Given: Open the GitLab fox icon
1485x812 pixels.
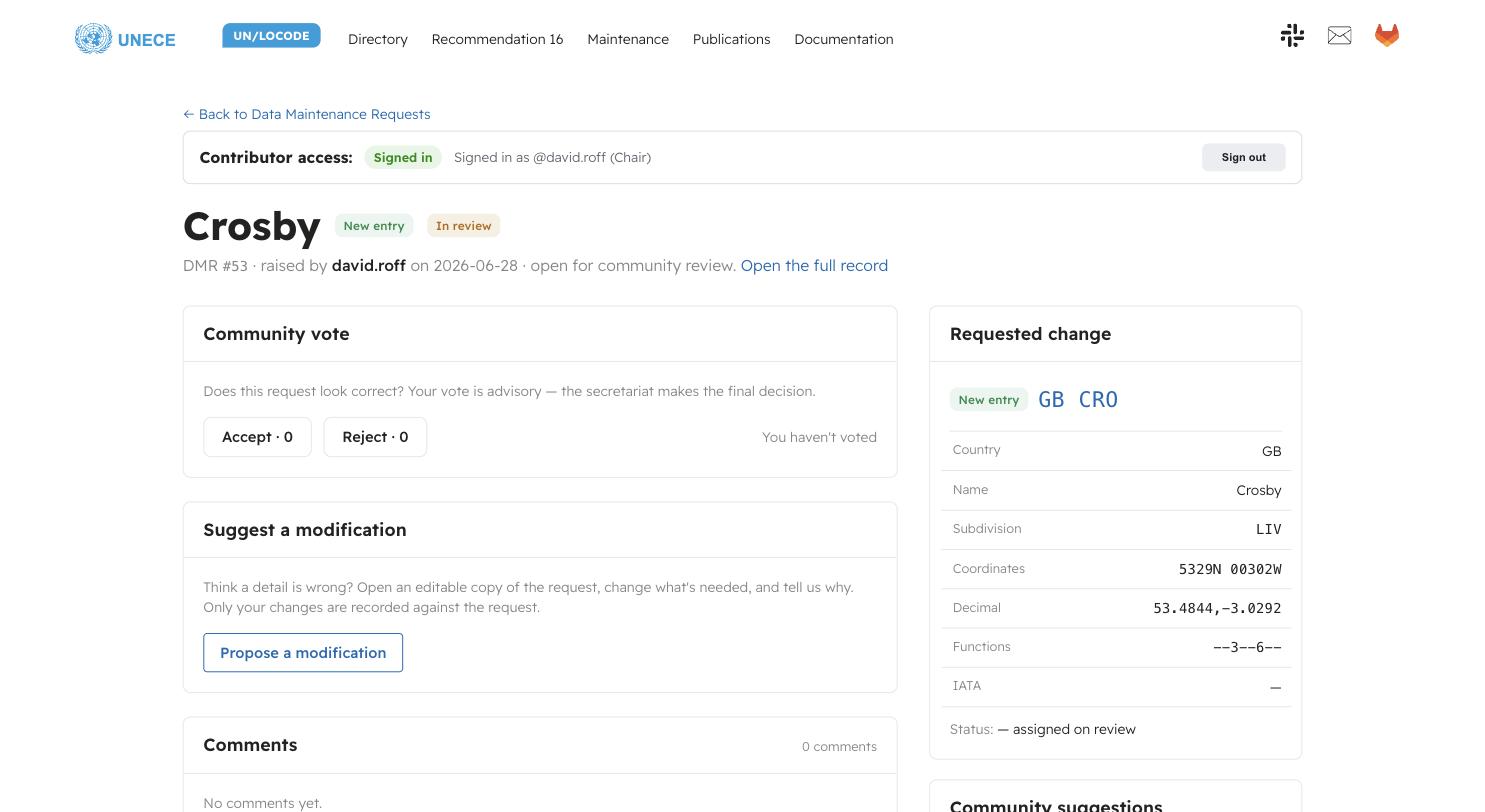Looking at the screenshot, I should coord(1387,36).
